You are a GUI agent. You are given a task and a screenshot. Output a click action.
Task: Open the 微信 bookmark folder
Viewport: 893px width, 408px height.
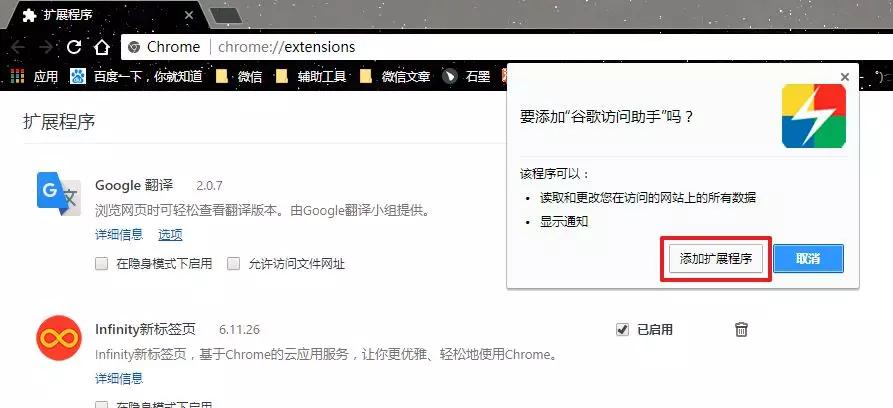click(239, 76)
